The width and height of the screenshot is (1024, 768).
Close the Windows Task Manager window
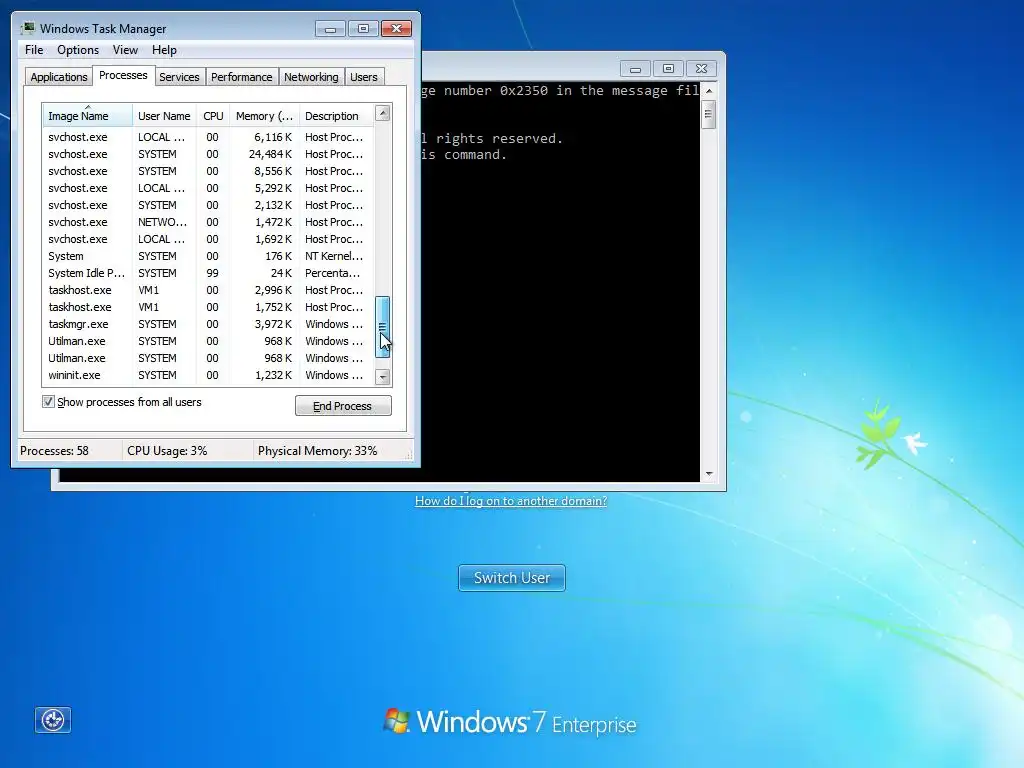click(396, 29)
